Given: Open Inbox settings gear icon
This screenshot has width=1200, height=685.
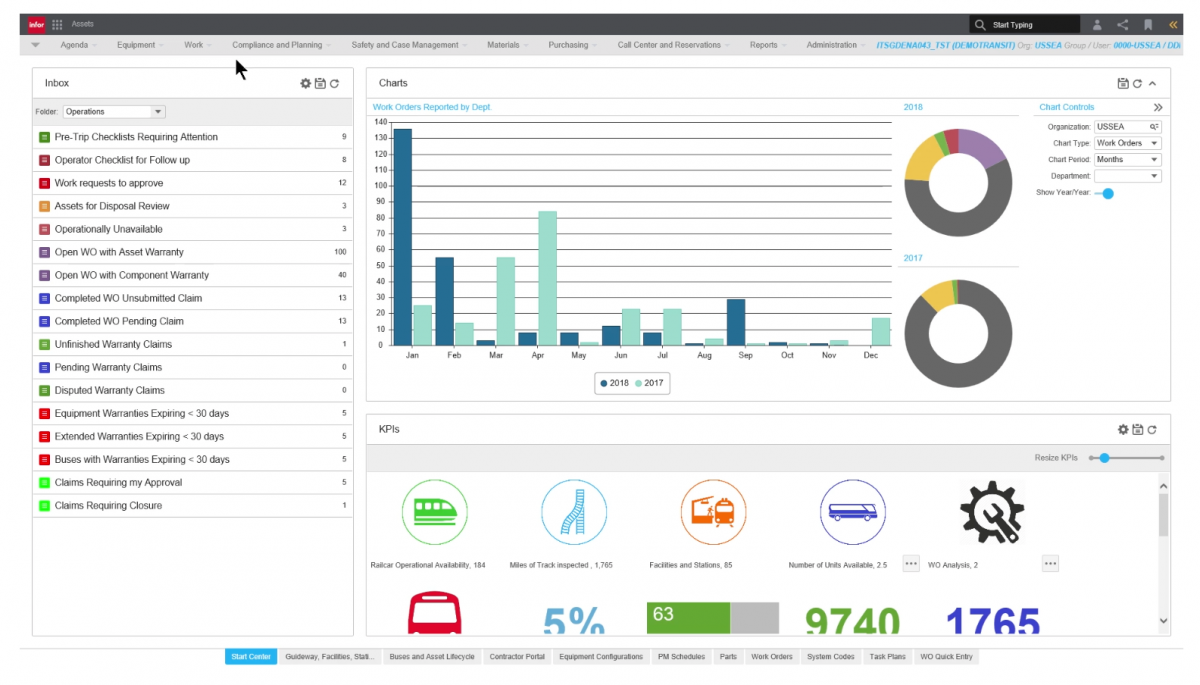Looking at the screenshot, I should pyautogui.click(x=306, y=84).
